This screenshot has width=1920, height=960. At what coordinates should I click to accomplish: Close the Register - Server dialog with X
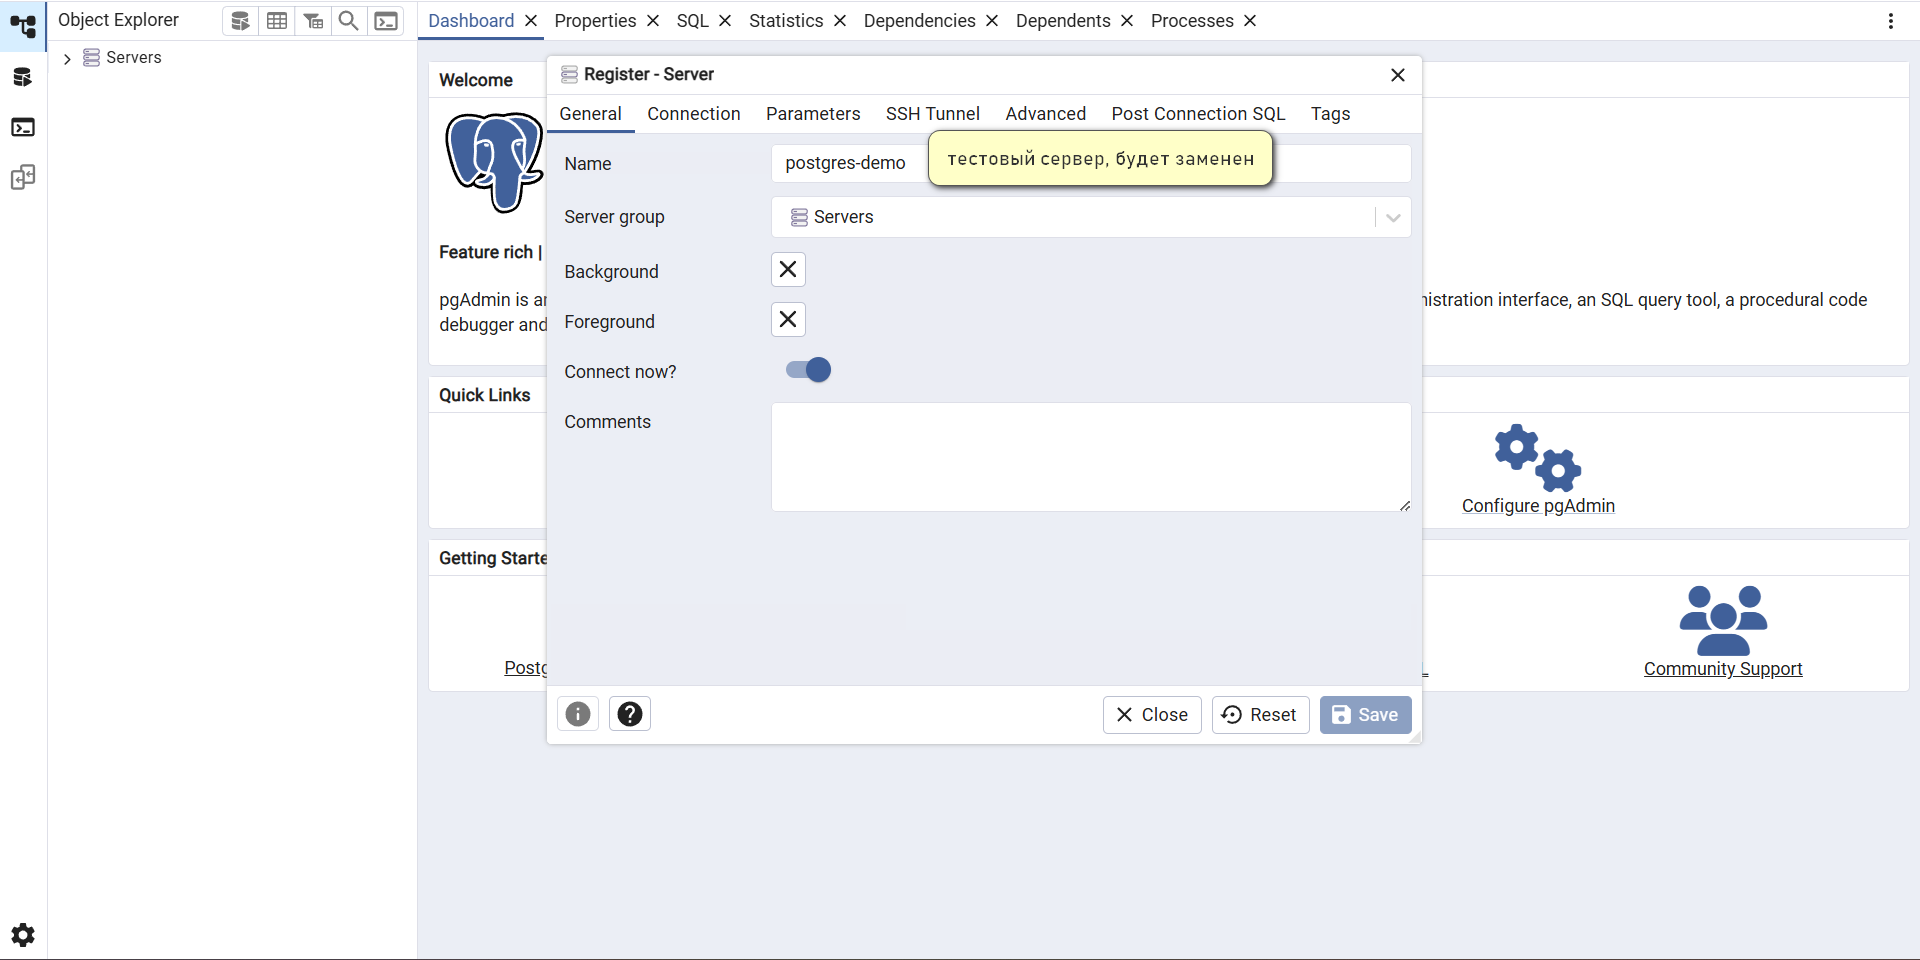click(1398, 75)
